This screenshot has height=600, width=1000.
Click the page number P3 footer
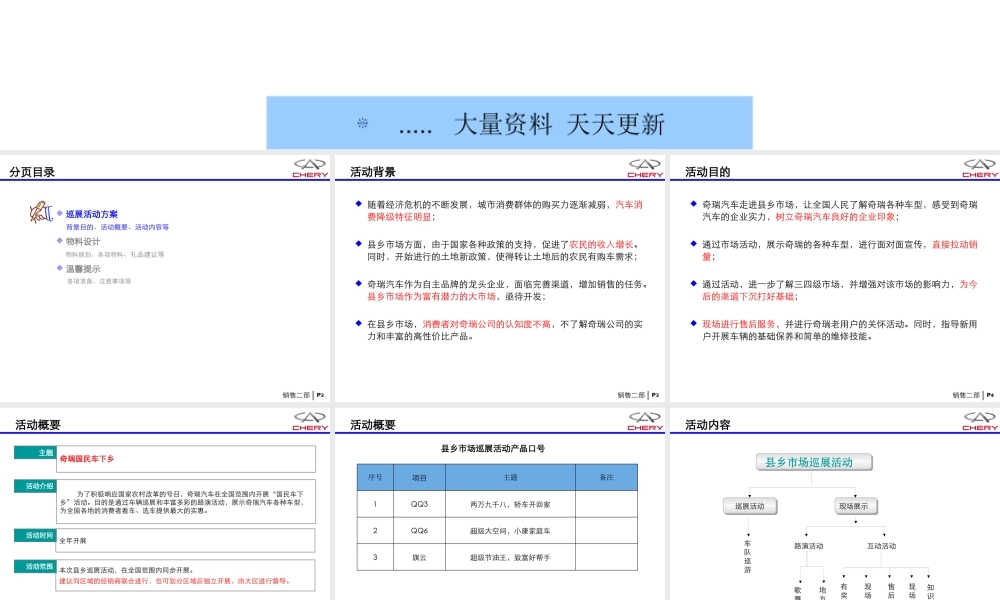[x=655, y=395]
